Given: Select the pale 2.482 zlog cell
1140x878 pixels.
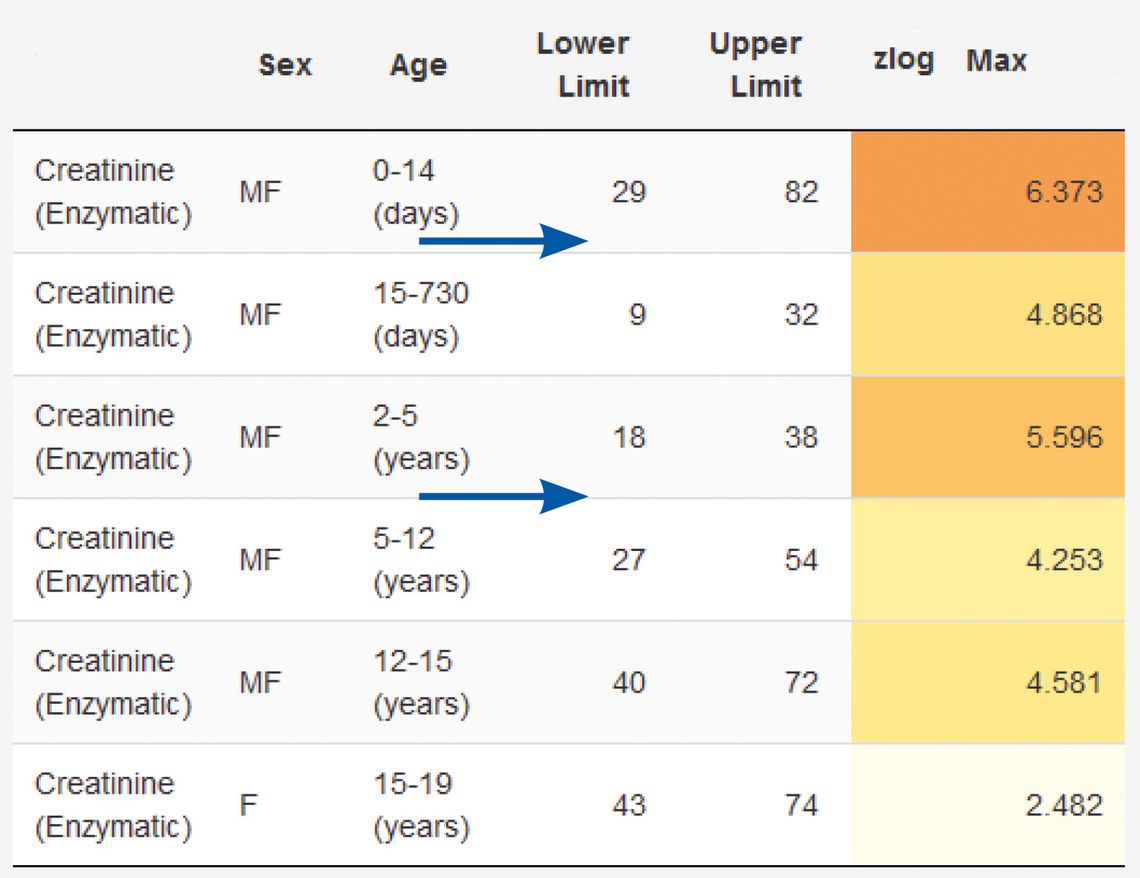Looking at the screenshot, I should pyautogui.click(x=987, y=805).
